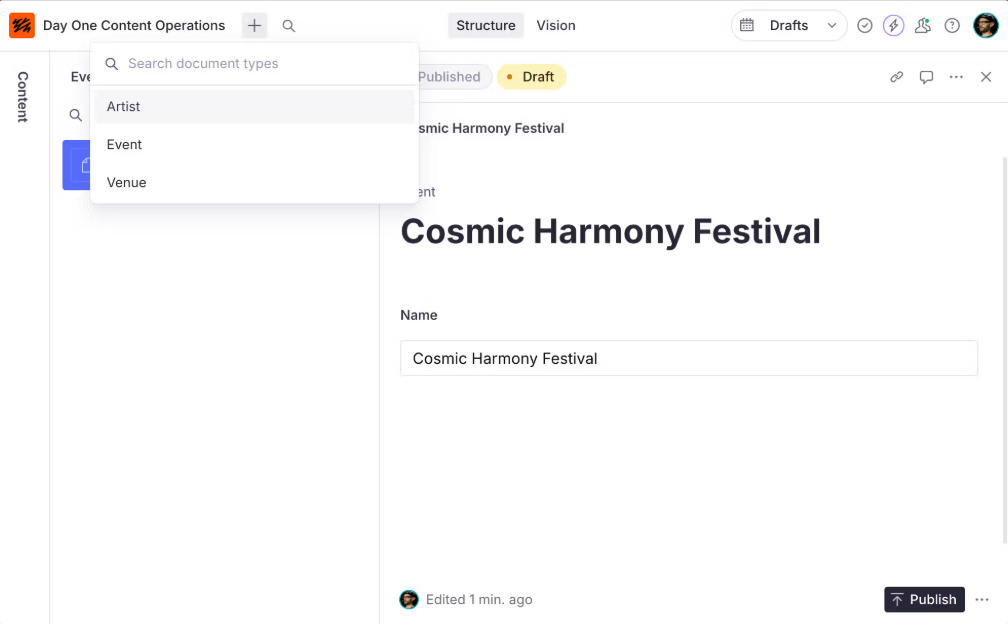This screenshot has width=1008, height=624.
Task: Open the help question mark icon
Action: (x=952, y=26)
